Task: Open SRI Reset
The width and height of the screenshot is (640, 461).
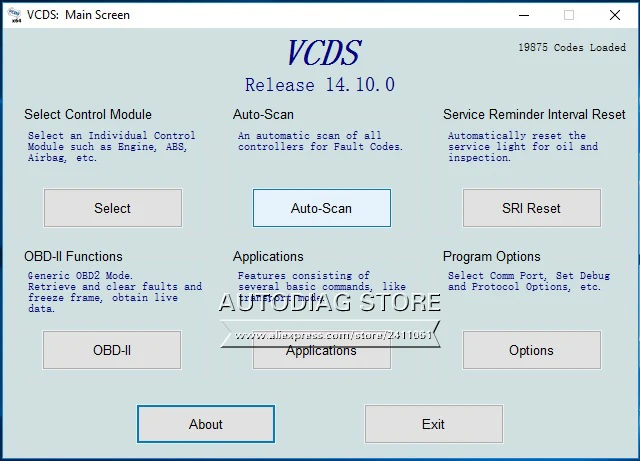Action: coord(531,208)
